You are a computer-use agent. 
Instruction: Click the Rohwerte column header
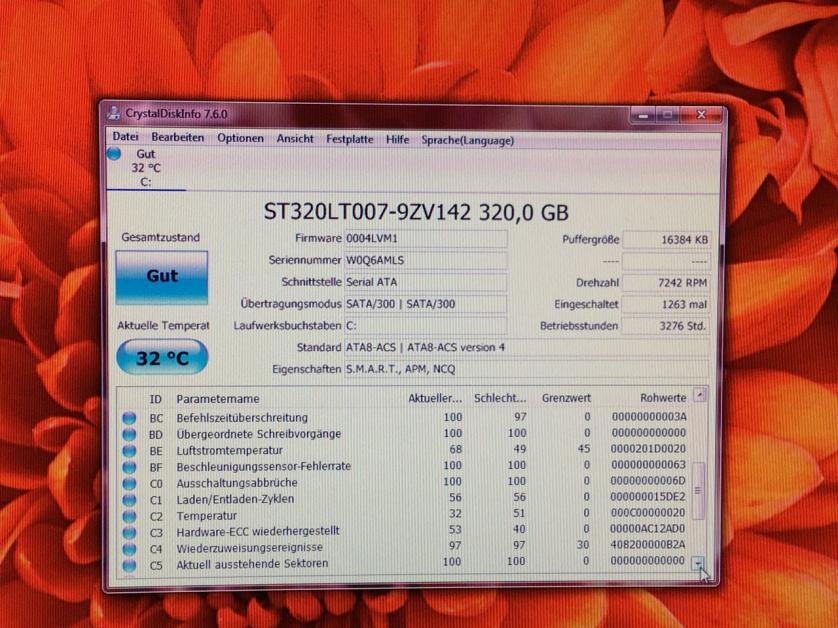[663, 398]
